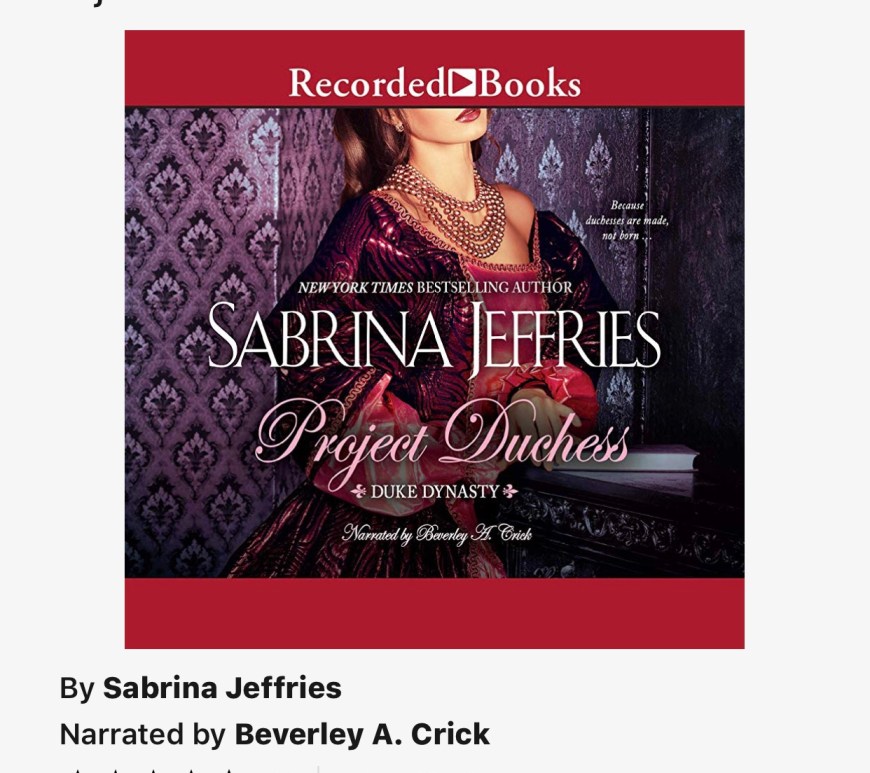Click the left fleur-de-lis beside Duke Dynasty
This screenshot has height=773, width=870.
pyautogui.click(x=358, y=492)
